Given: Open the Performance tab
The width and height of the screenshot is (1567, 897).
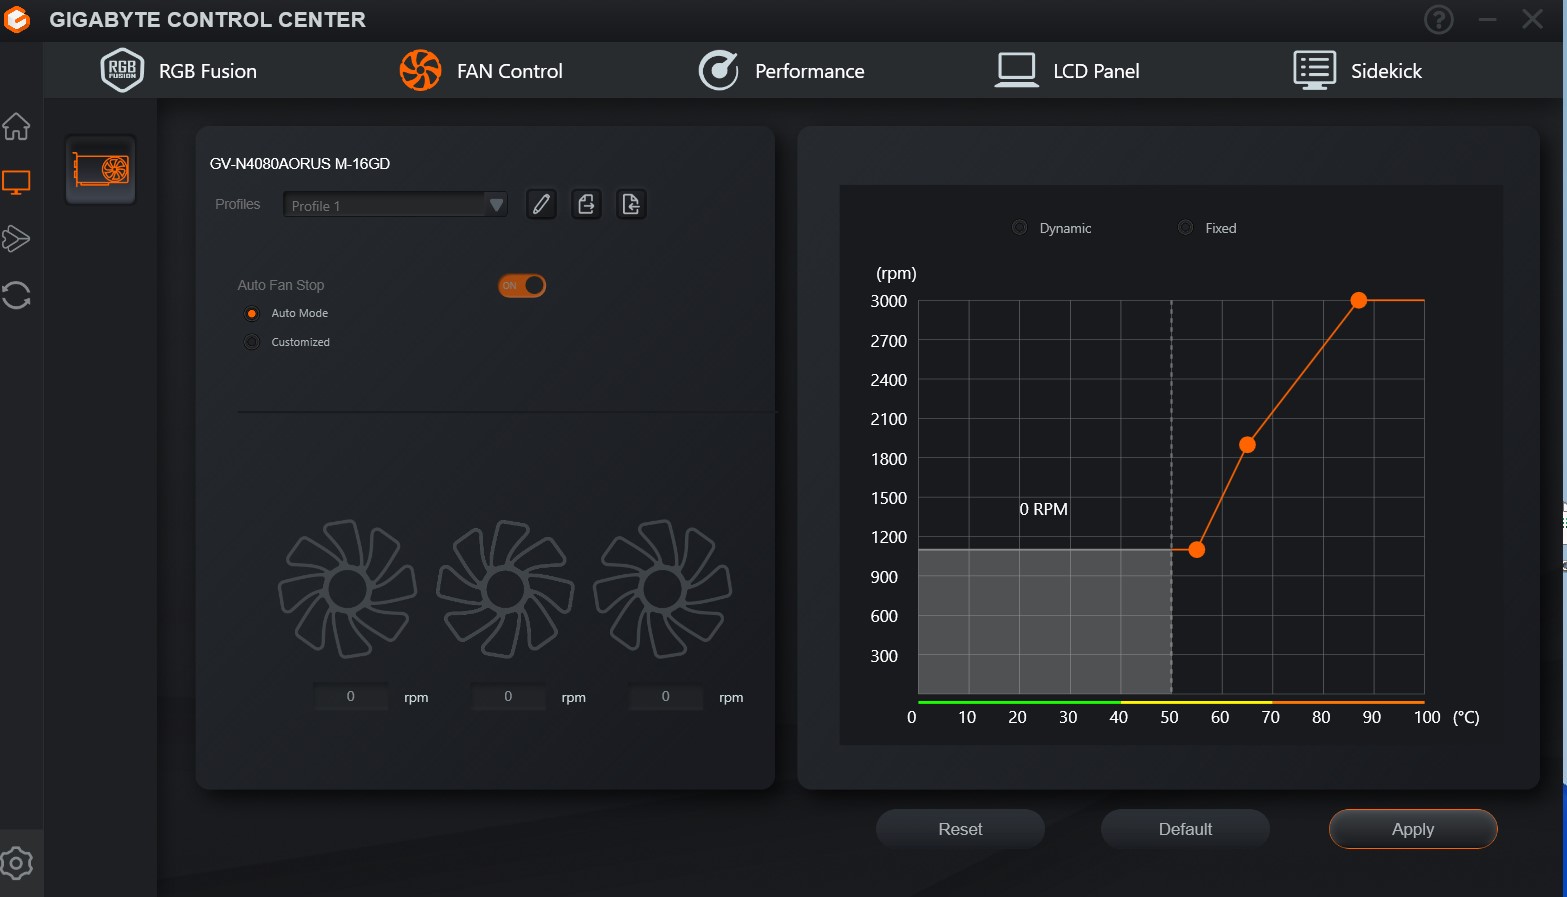Looking at the screenshot, I should [781, 71].
